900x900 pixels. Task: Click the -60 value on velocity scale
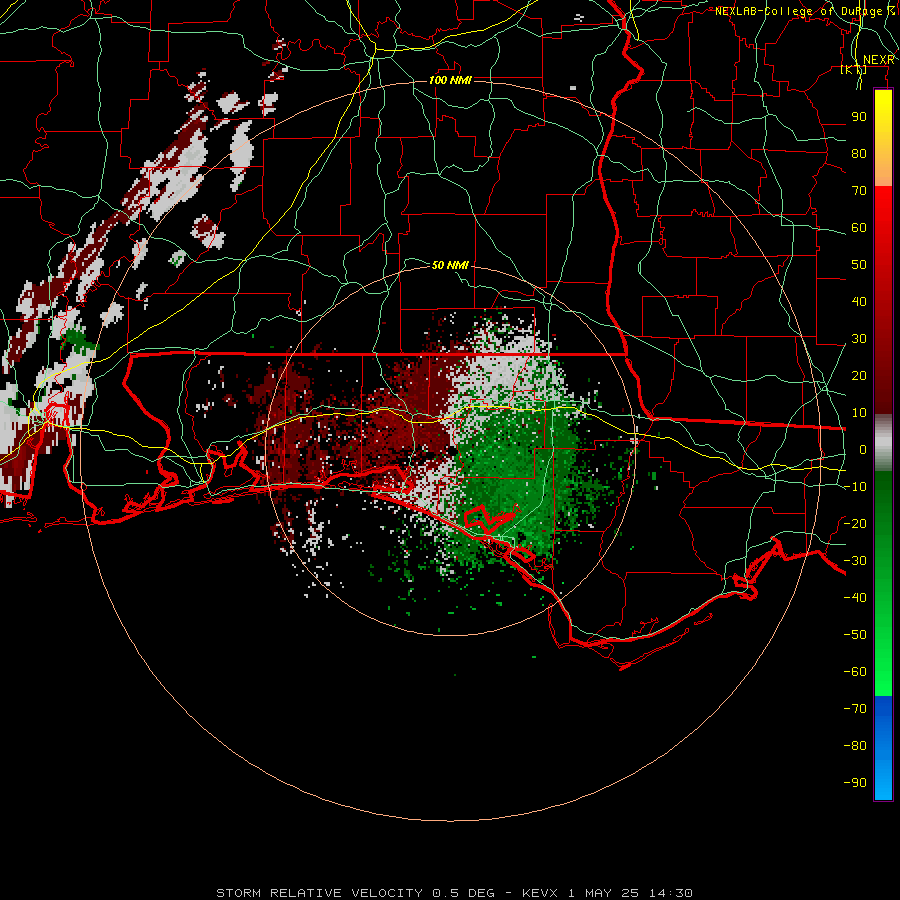[855, 672]
